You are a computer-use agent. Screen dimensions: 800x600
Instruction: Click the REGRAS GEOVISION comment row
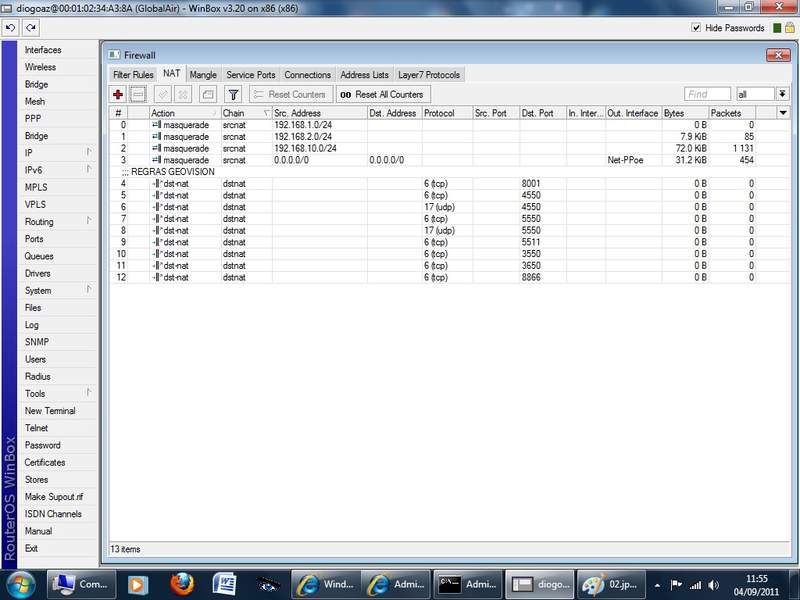click(449, 171)
